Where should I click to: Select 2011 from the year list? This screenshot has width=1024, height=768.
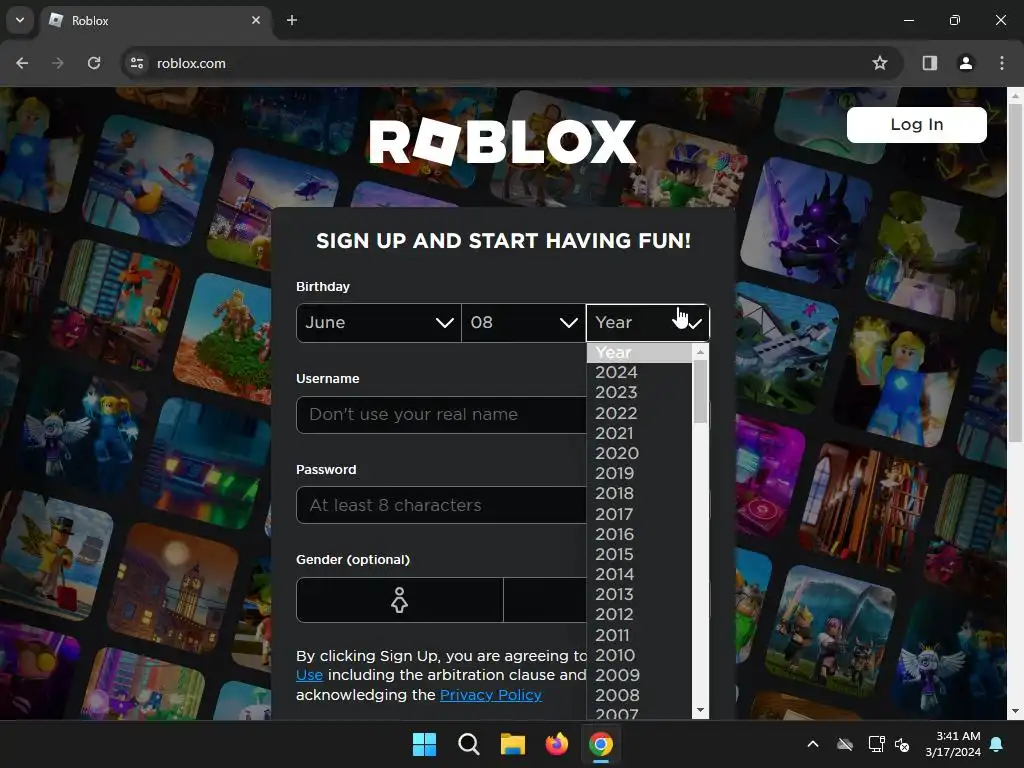(639, 635)
